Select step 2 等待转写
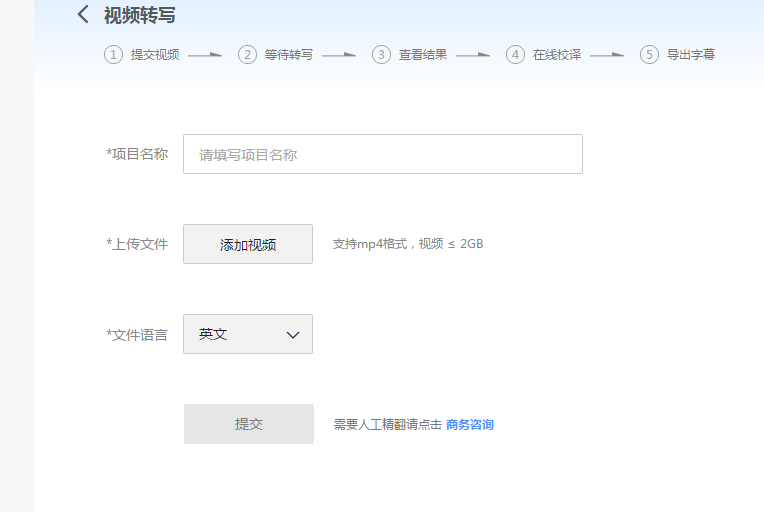The height and width of the screenshot is (512, 764). 276,55
